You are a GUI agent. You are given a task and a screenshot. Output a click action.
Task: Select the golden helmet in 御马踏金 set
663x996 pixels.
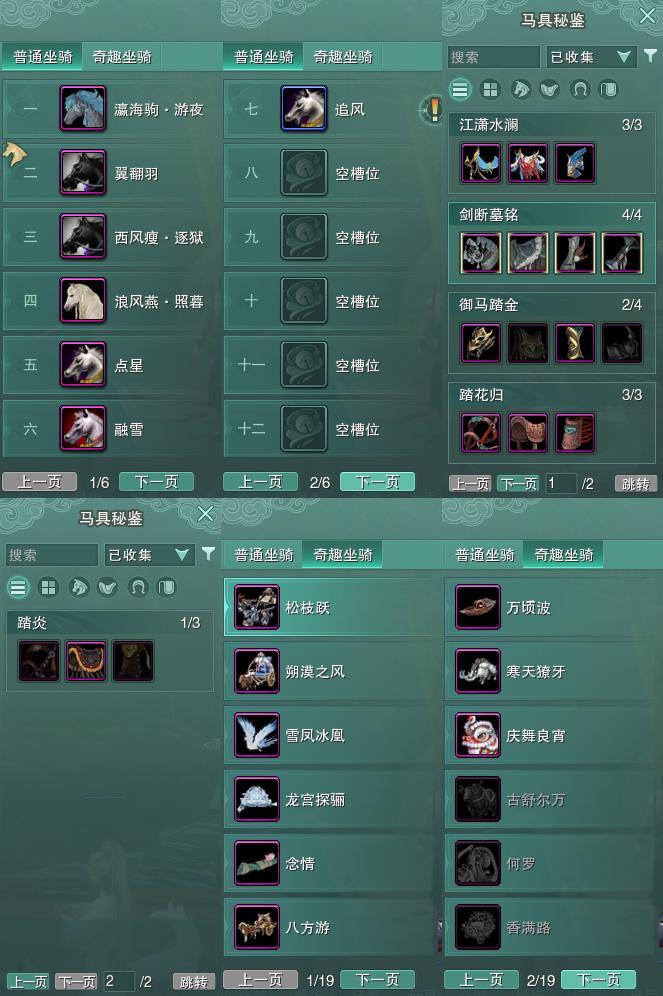point(481,342)
